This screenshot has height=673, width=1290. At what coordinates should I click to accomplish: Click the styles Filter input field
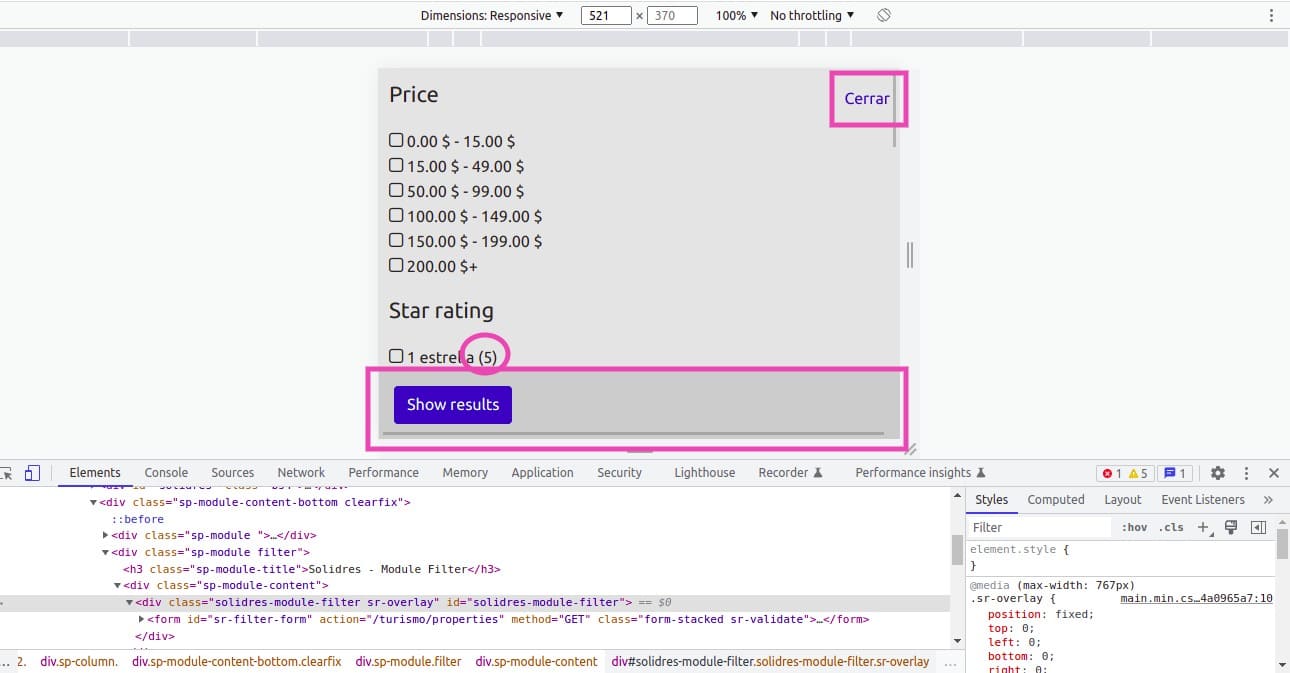[x=1040, y=527]
